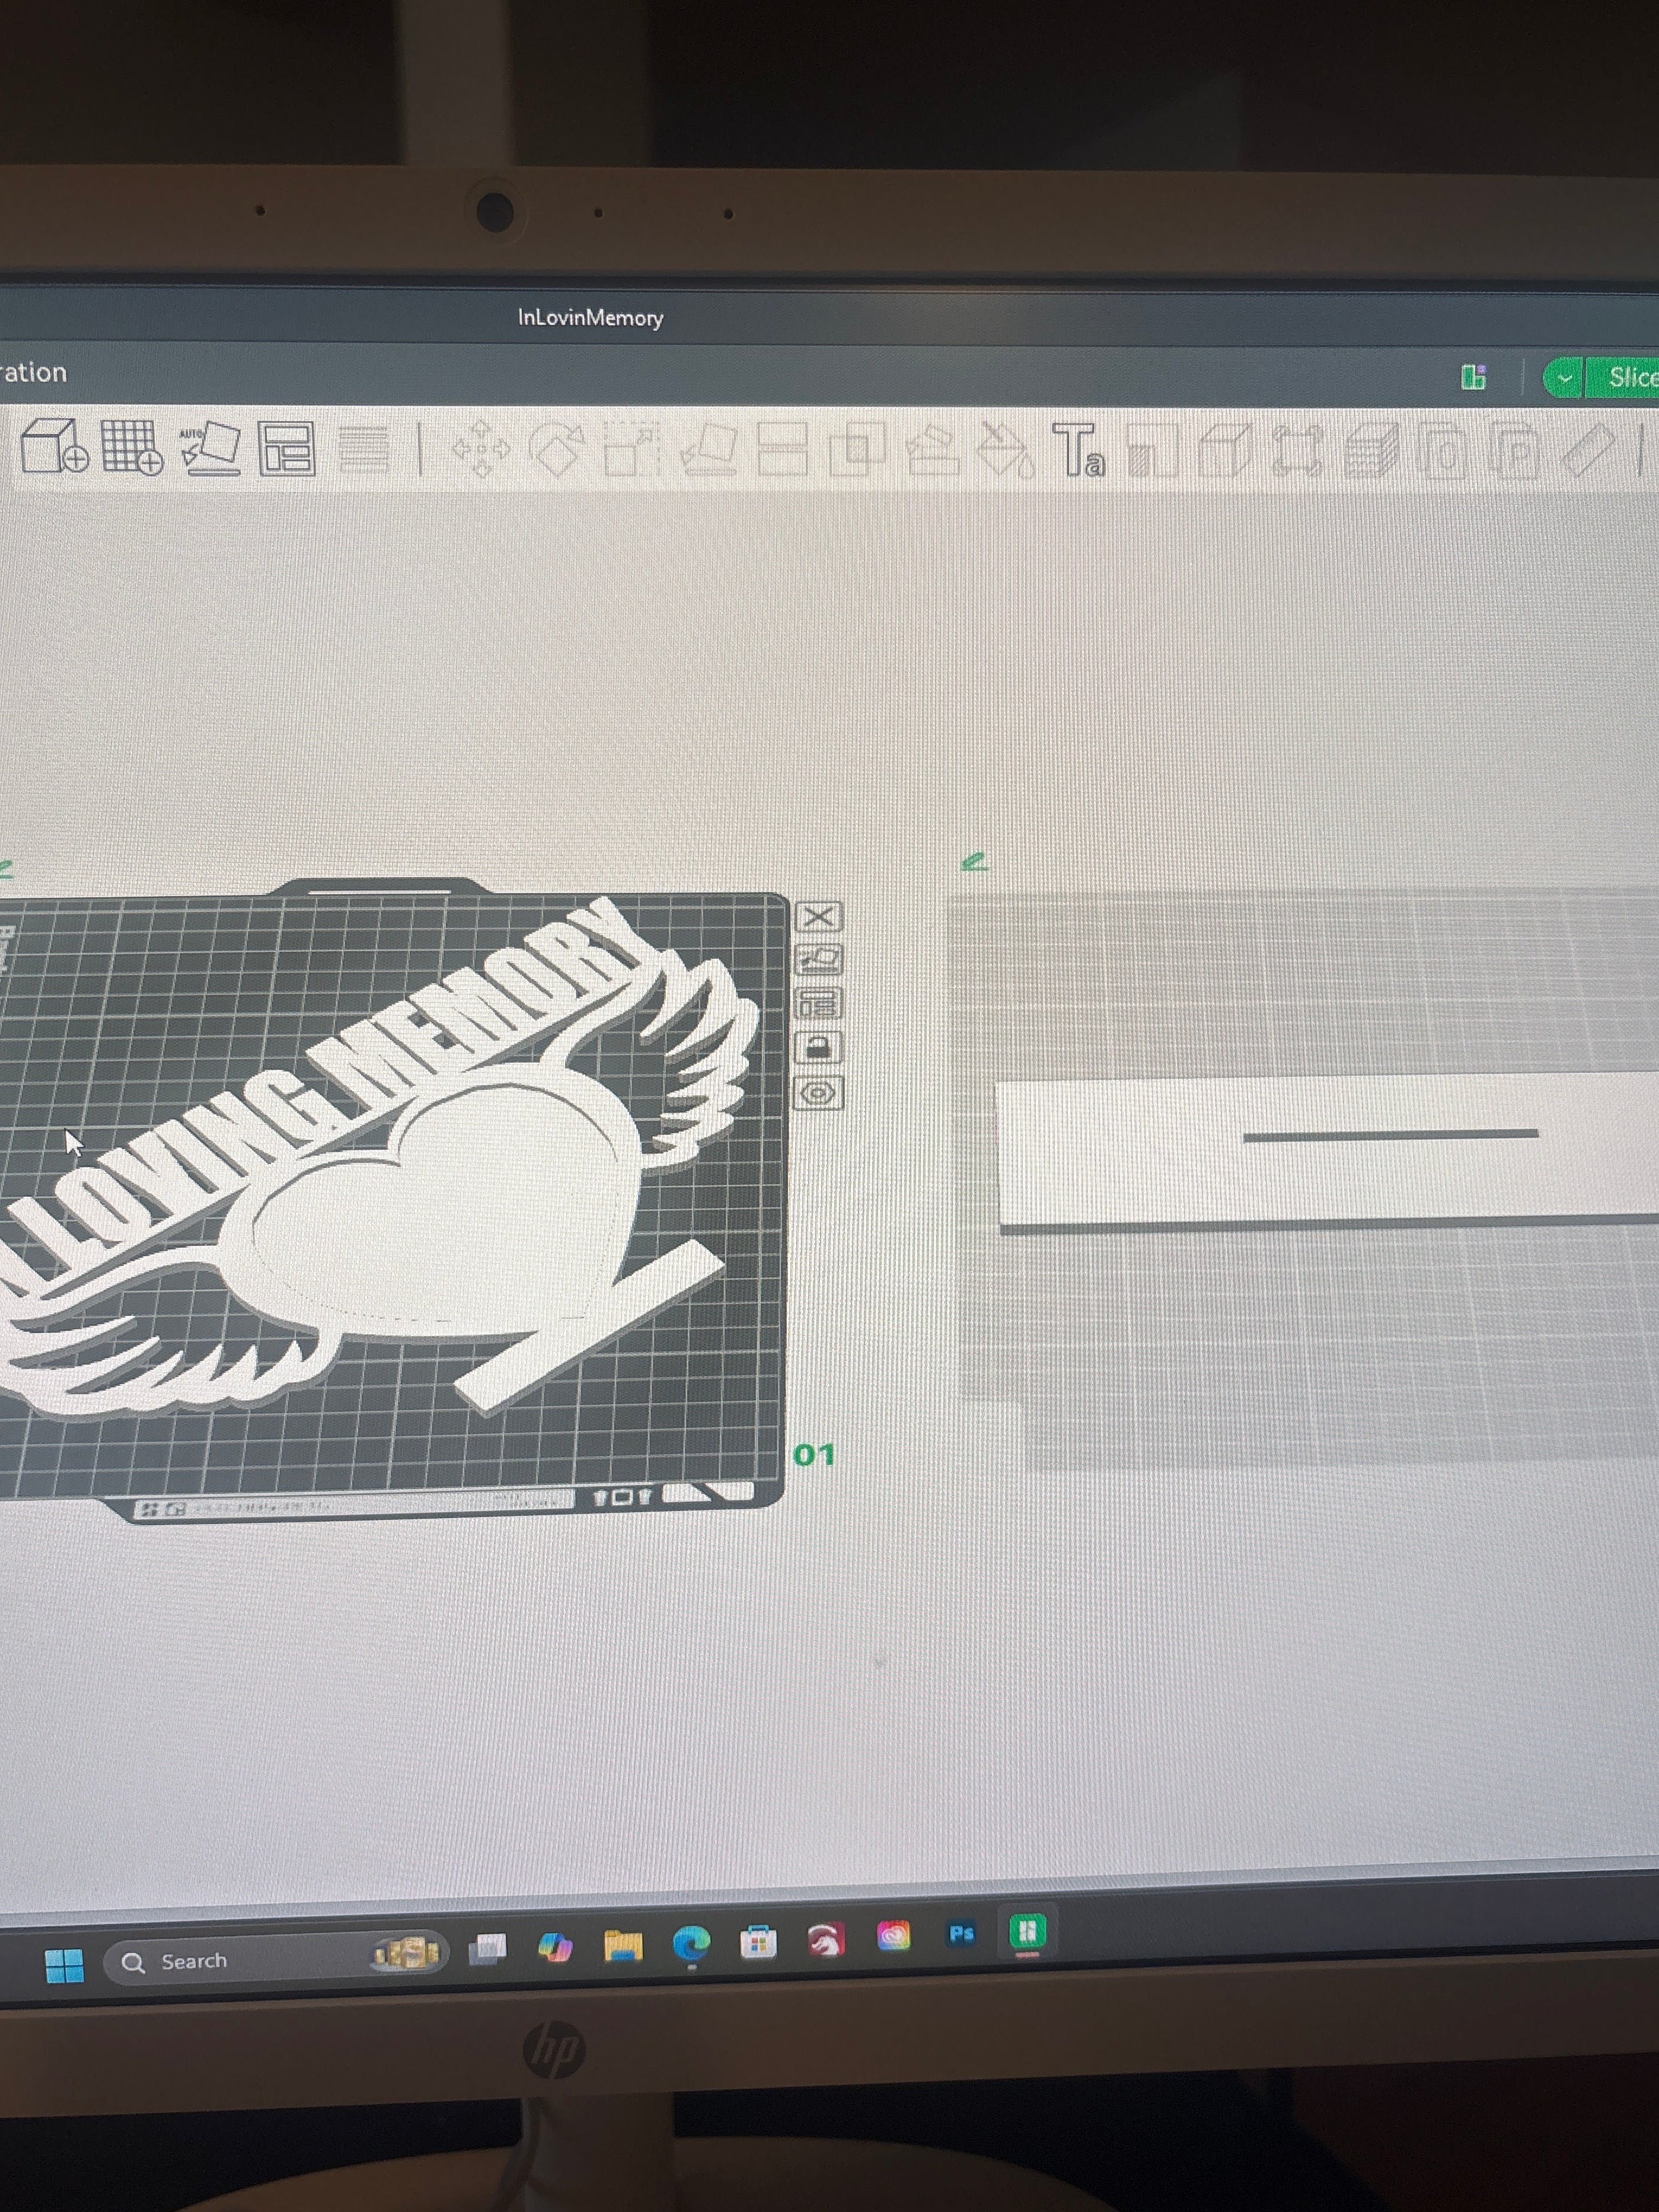Click the Windows taskbar Search box
The image size is (1659, 2212).
click(276, 1961)
